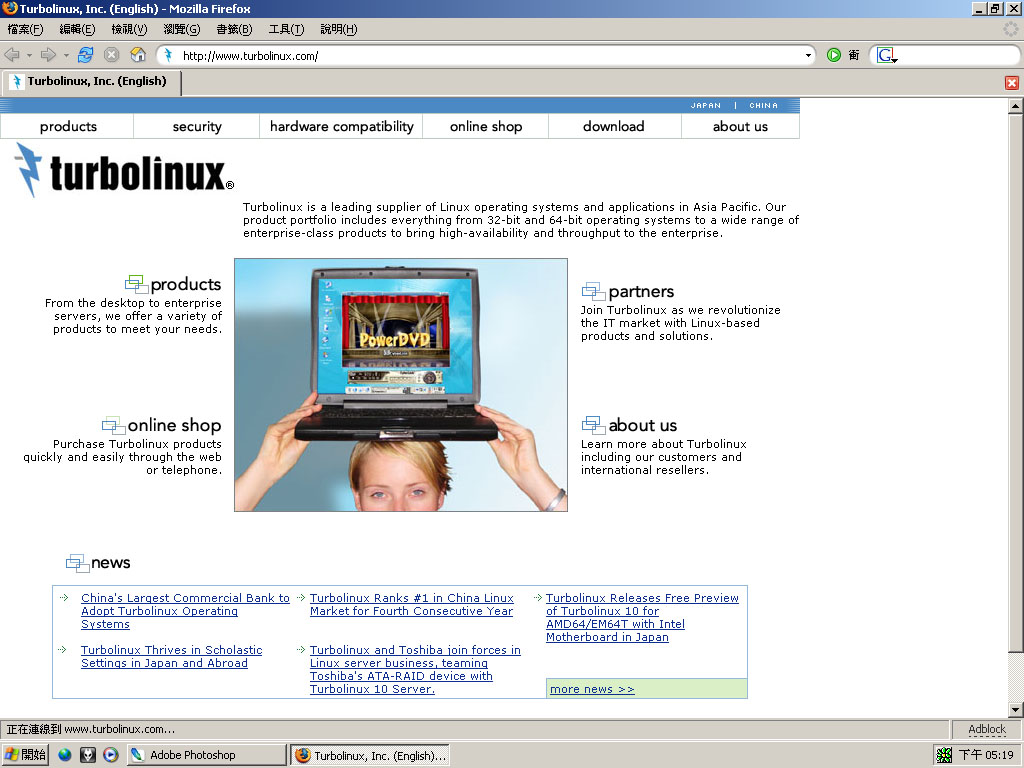This screenshot has height=768, width=1024.
Task: Click the green Go button
Action: coord(834,56)
